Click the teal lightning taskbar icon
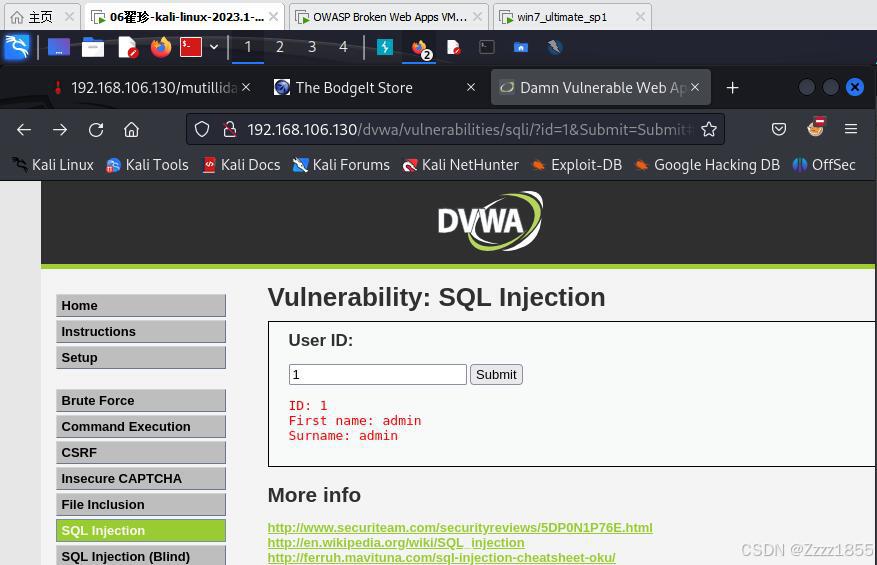Screen dimensions: 877x565 pos(385,47)
